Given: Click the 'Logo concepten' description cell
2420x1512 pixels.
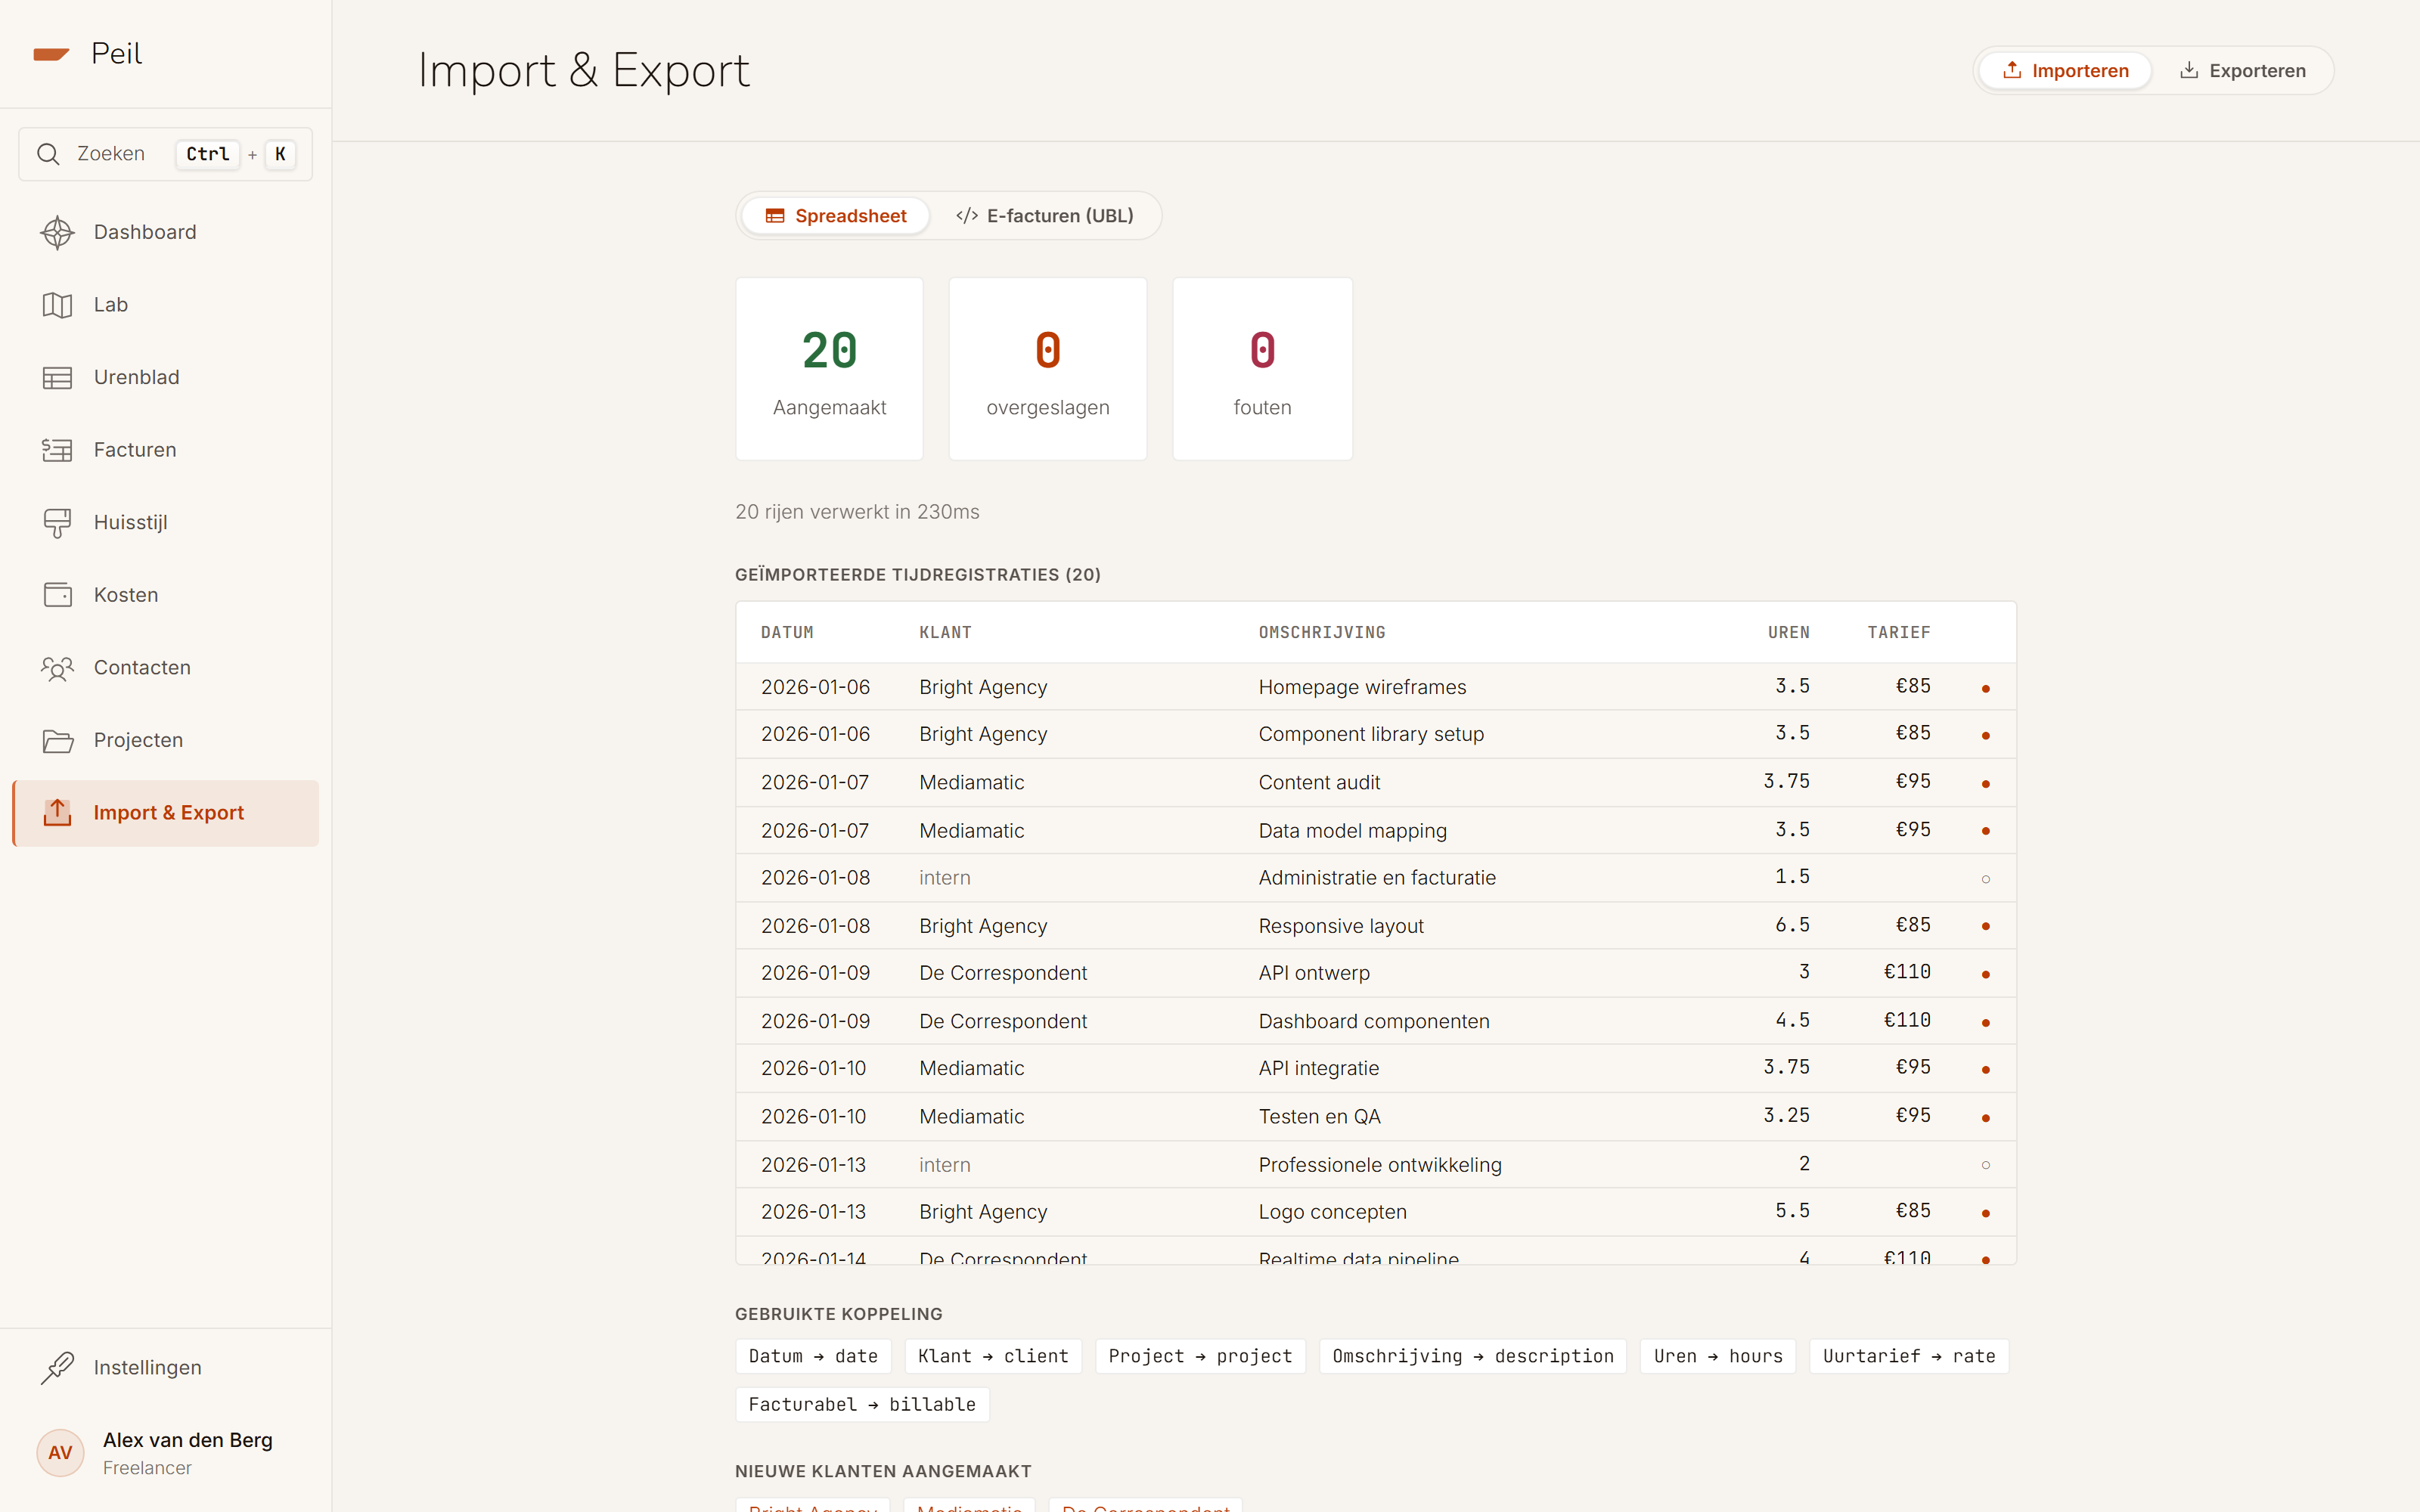Looking at the screenshot, I should pos(1332,1212).
